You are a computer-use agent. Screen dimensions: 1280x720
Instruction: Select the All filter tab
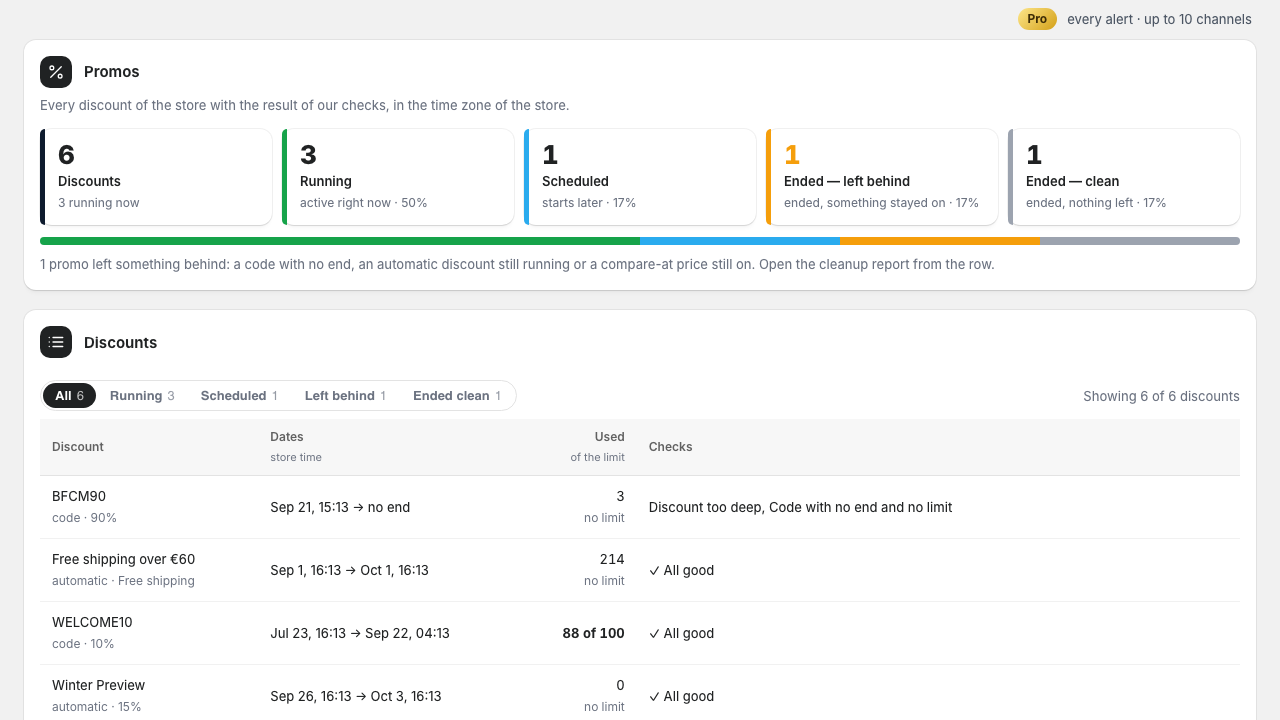coord(69,396)
